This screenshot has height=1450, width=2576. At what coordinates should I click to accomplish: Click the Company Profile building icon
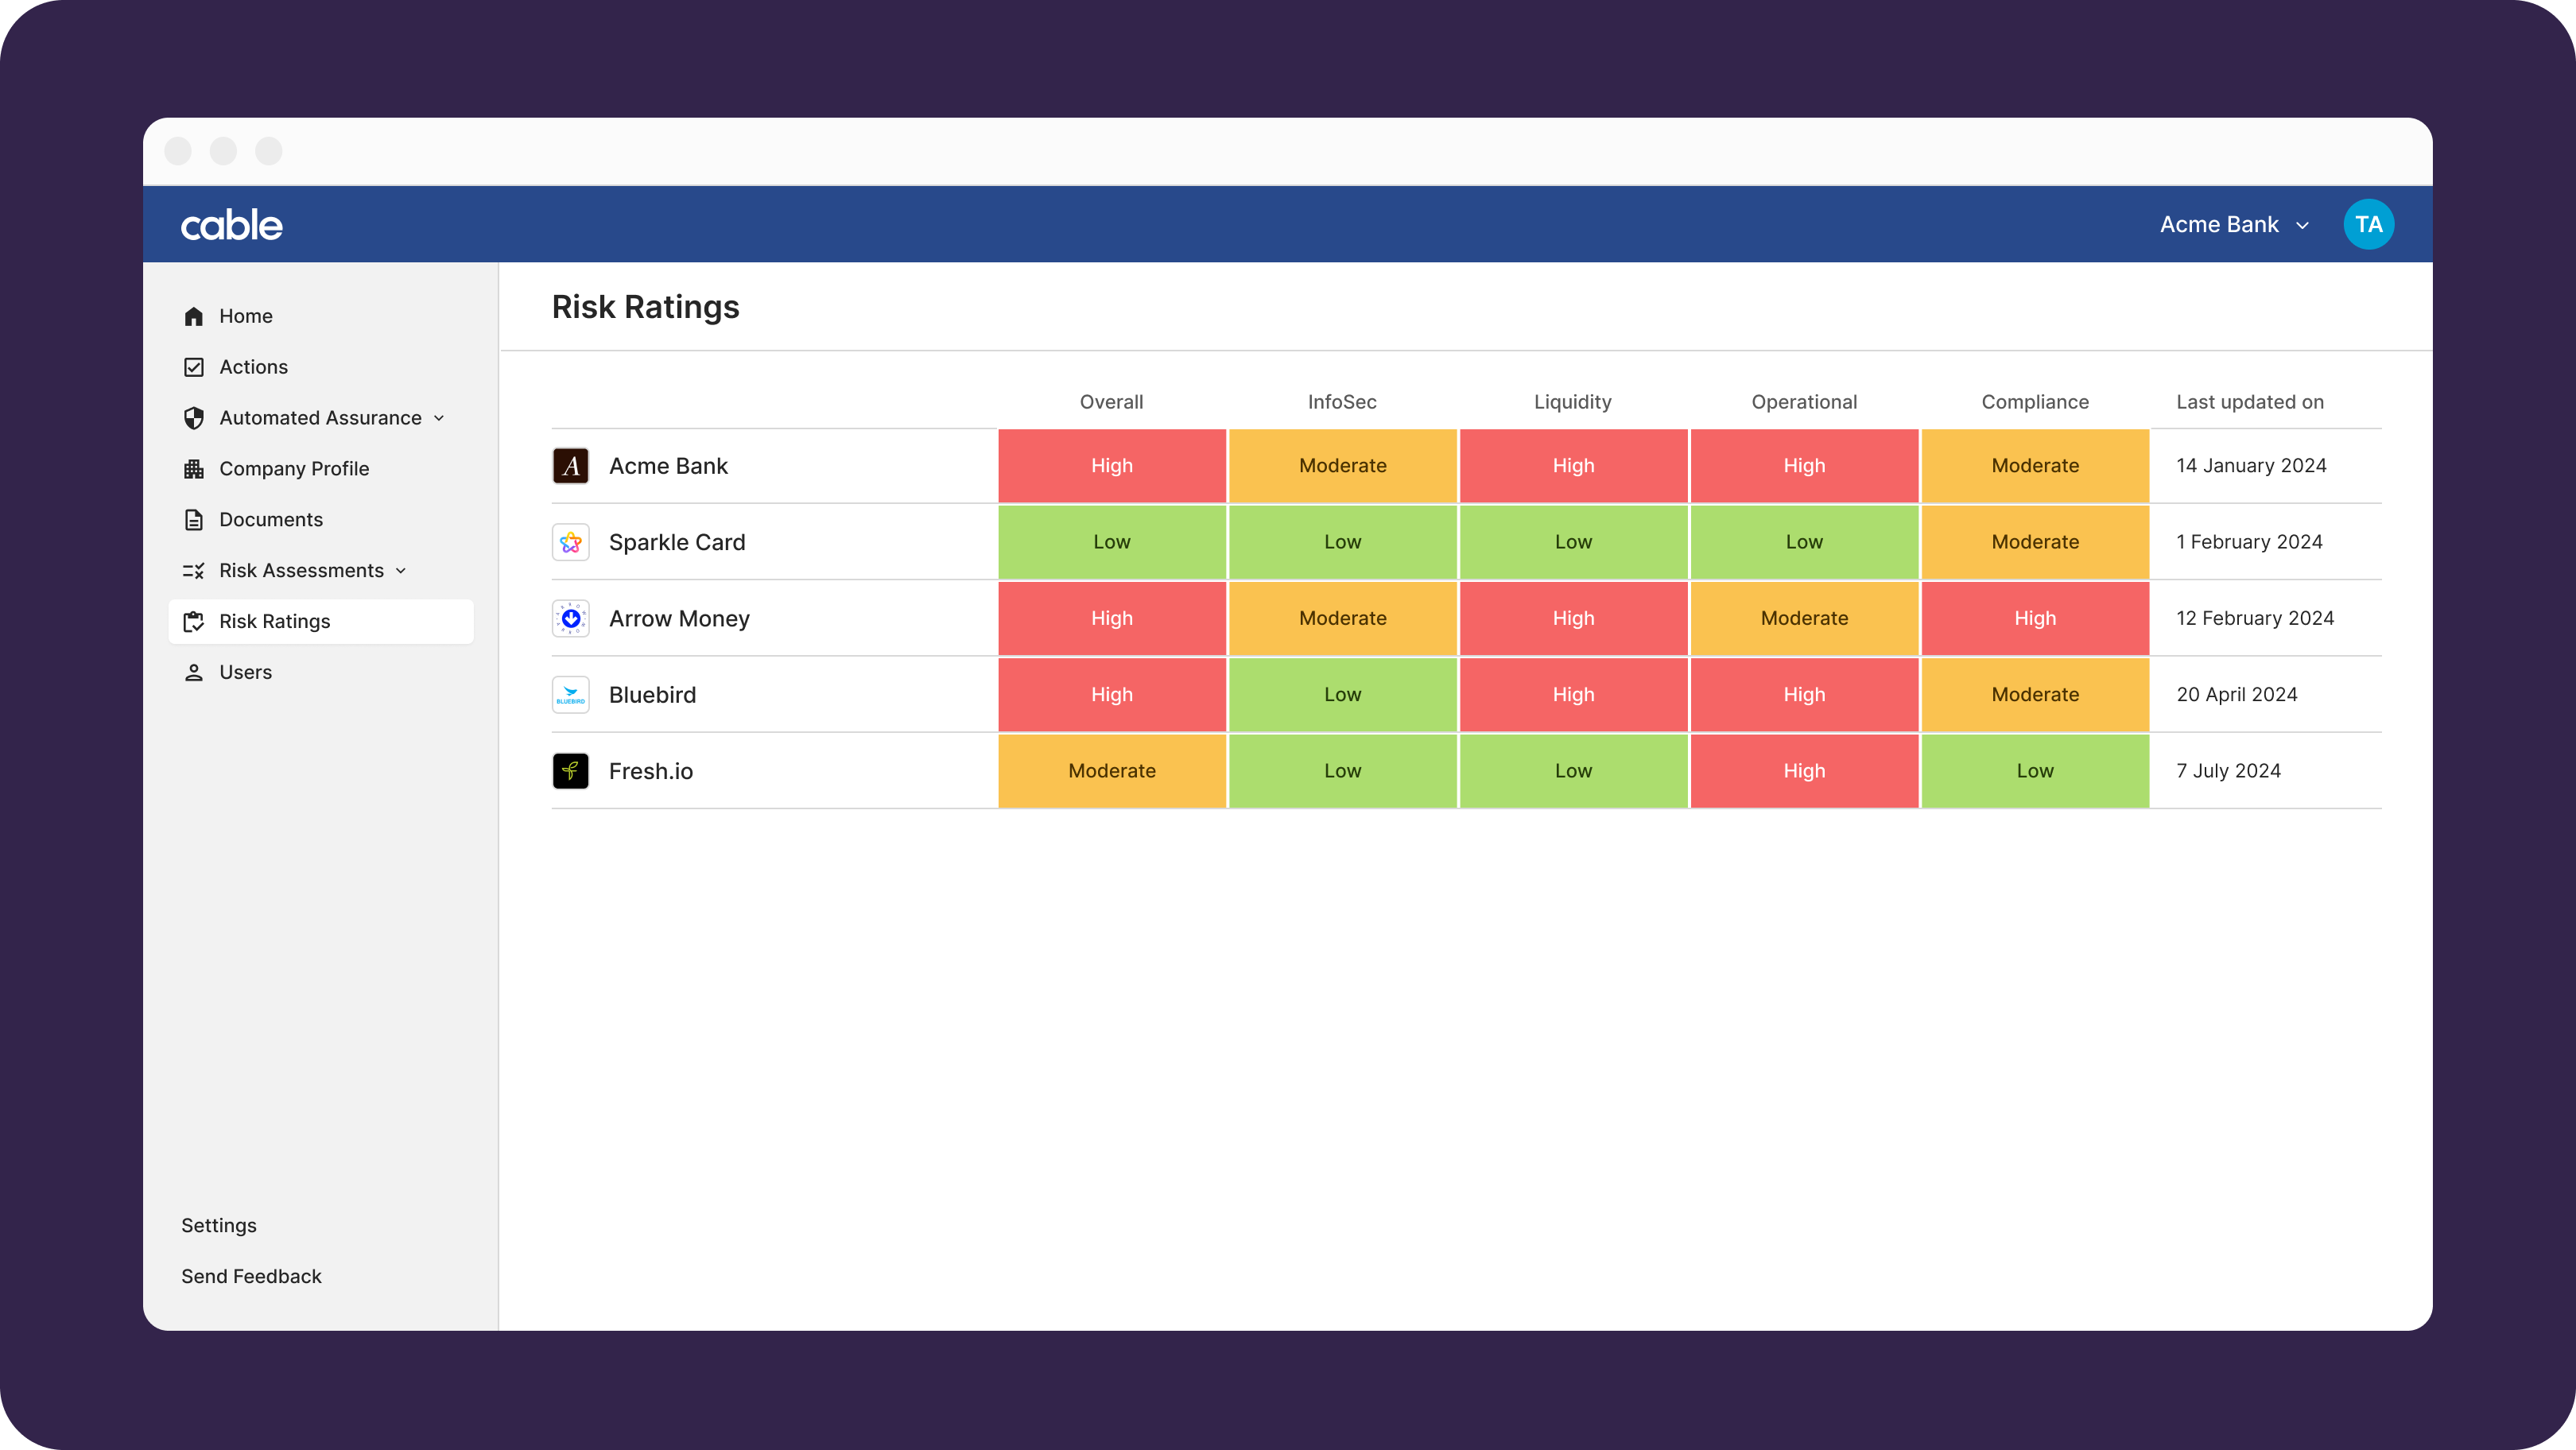(194, 469)
